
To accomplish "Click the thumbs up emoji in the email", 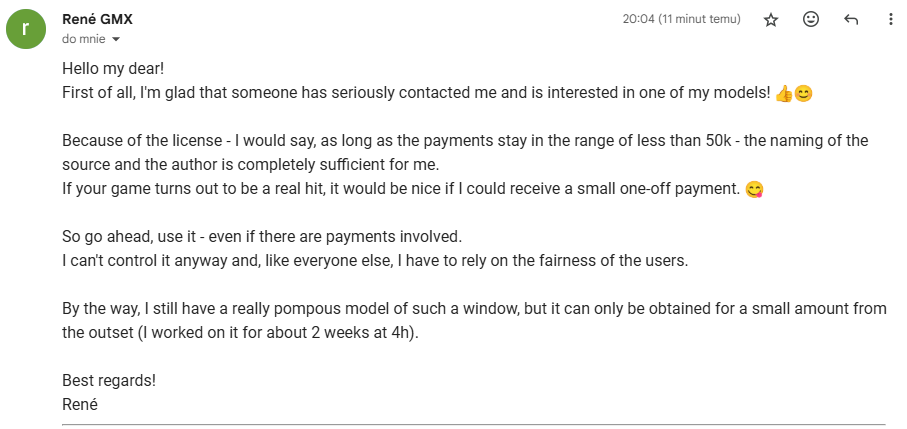I will [x=783, y=94].
